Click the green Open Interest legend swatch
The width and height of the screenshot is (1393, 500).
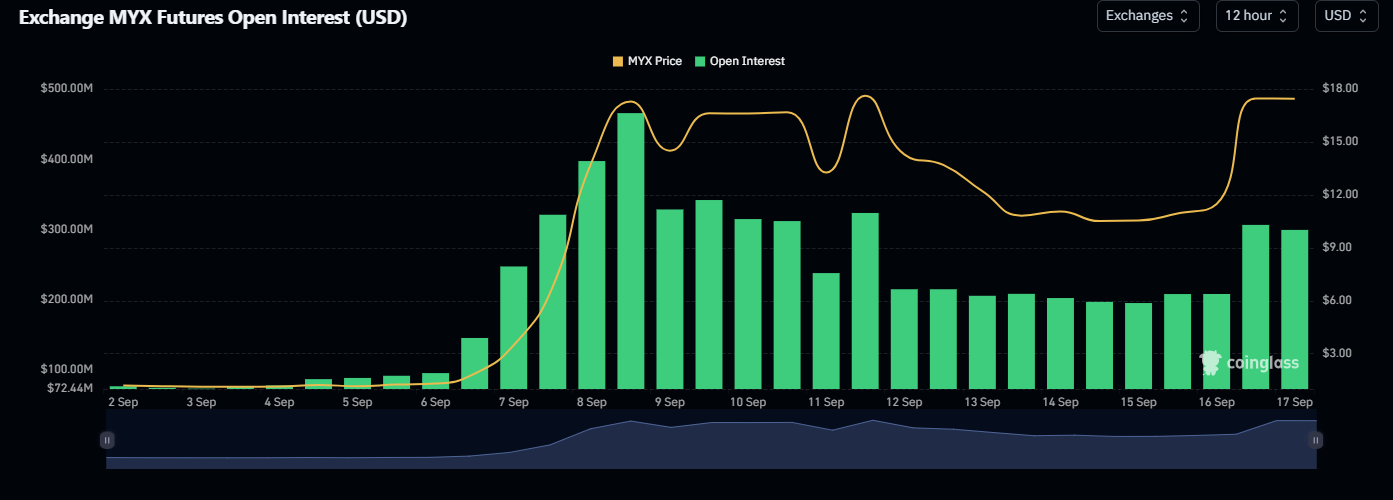(700, 61)
